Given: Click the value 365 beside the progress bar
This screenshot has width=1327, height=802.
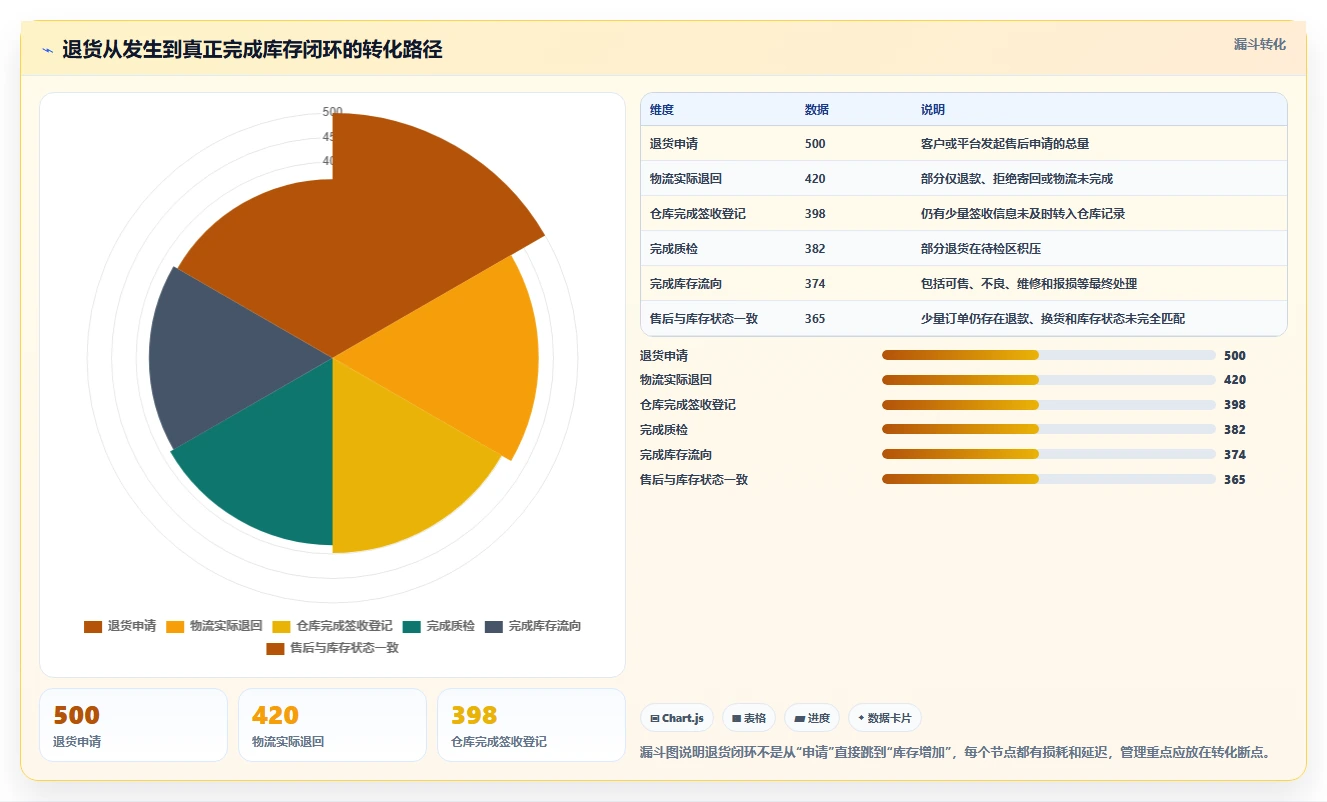Looking at the screenshot, I should tap(1235, 479).
